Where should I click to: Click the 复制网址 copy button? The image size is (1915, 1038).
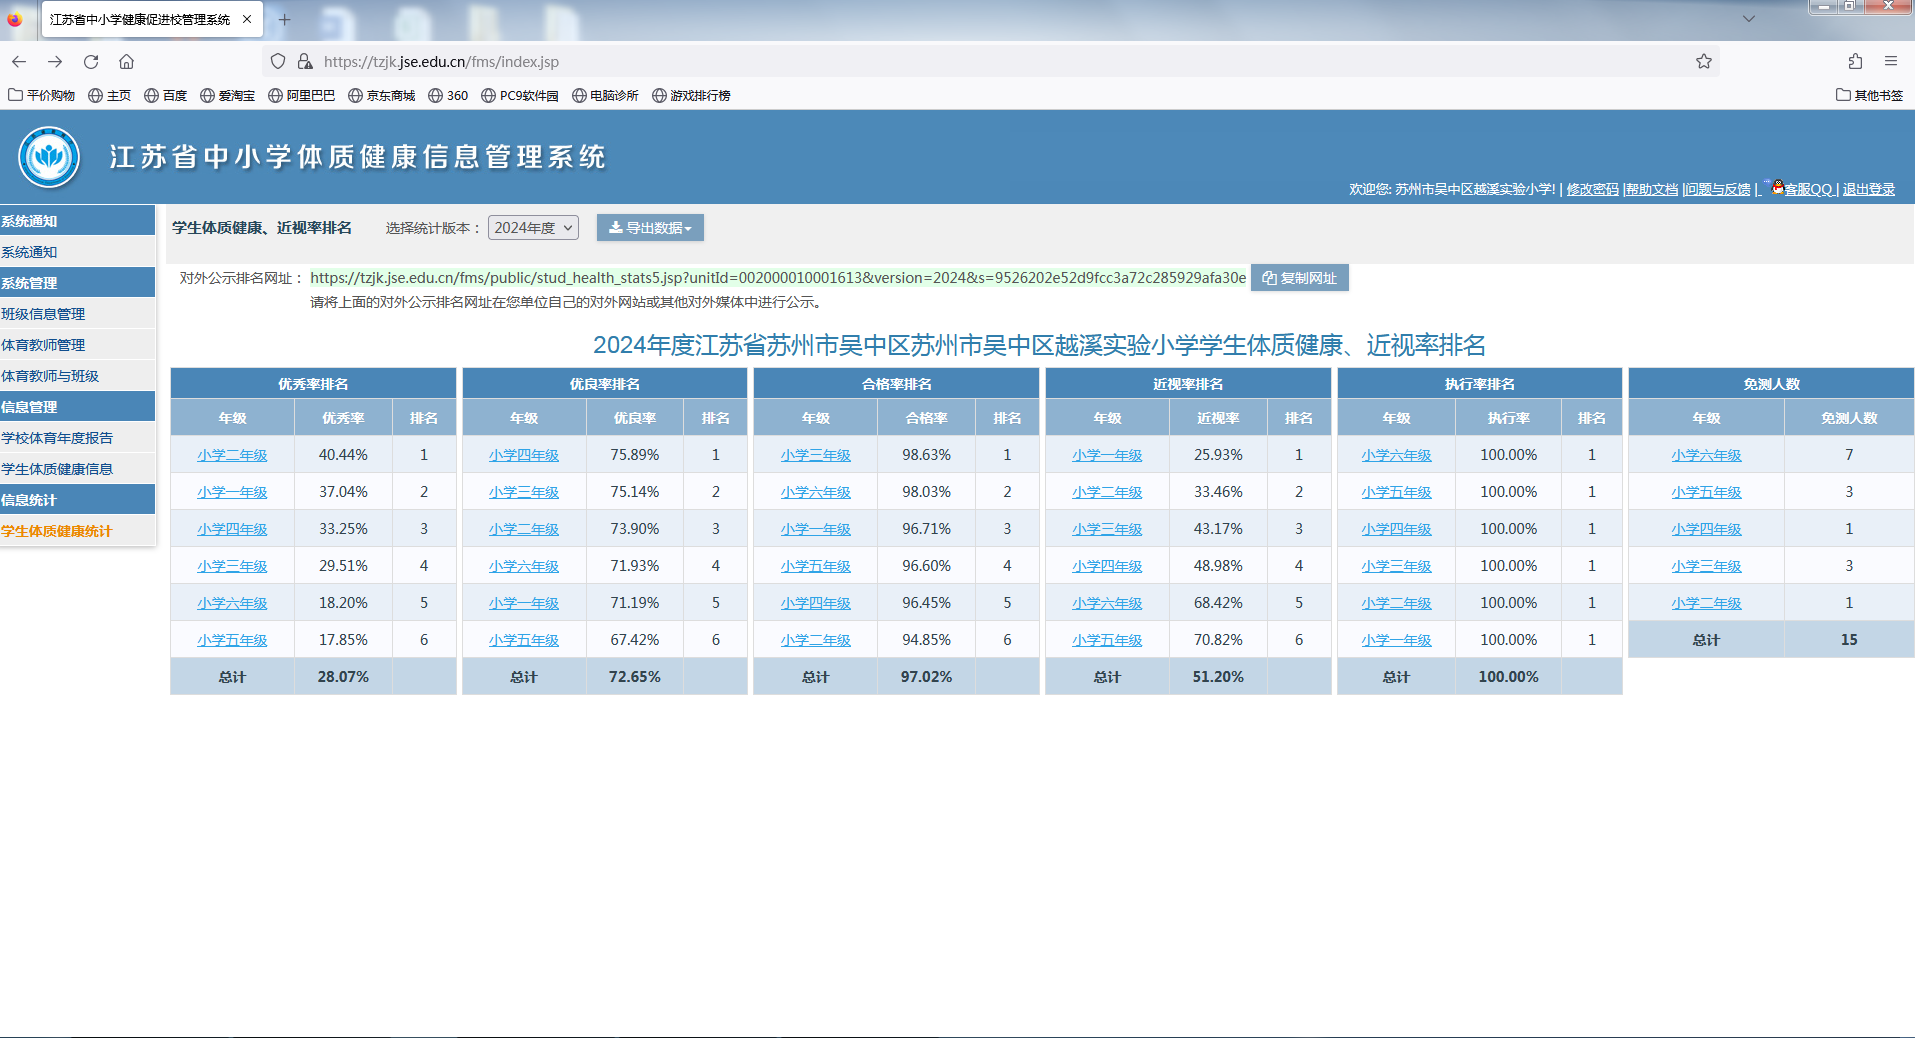pyautogui.click(x=1299, y=278)
